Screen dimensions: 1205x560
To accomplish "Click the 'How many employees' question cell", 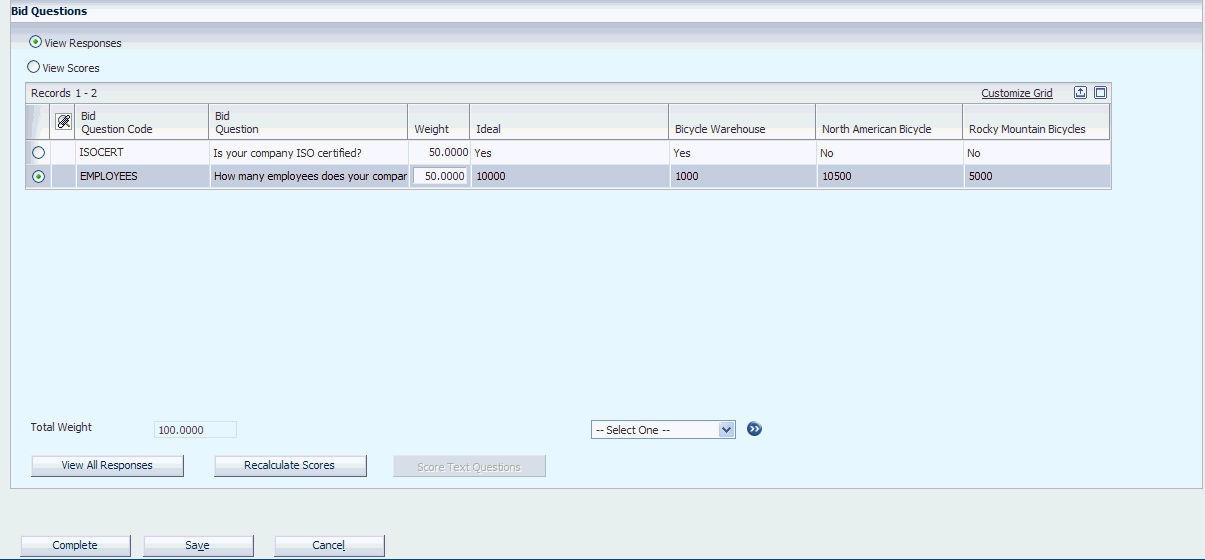I will click(x=308, y=176).
